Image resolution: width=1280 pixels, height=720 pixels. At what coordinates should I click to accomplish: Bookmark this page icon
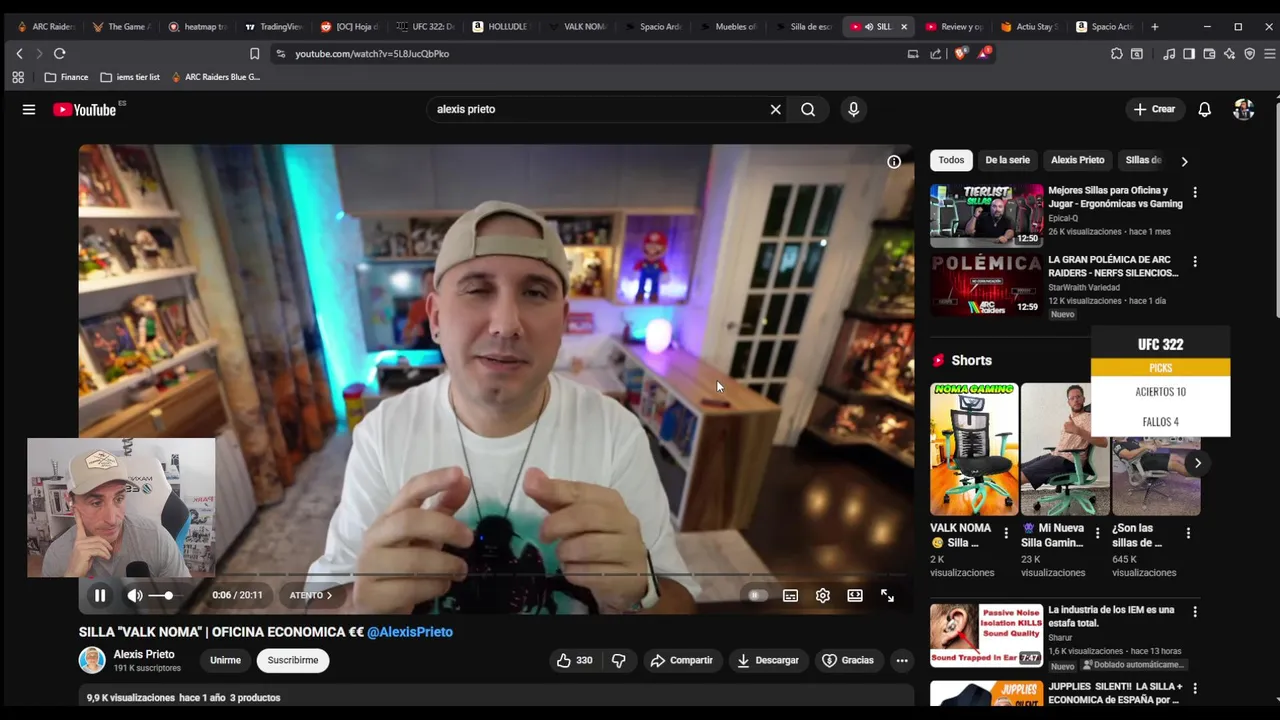254,54
